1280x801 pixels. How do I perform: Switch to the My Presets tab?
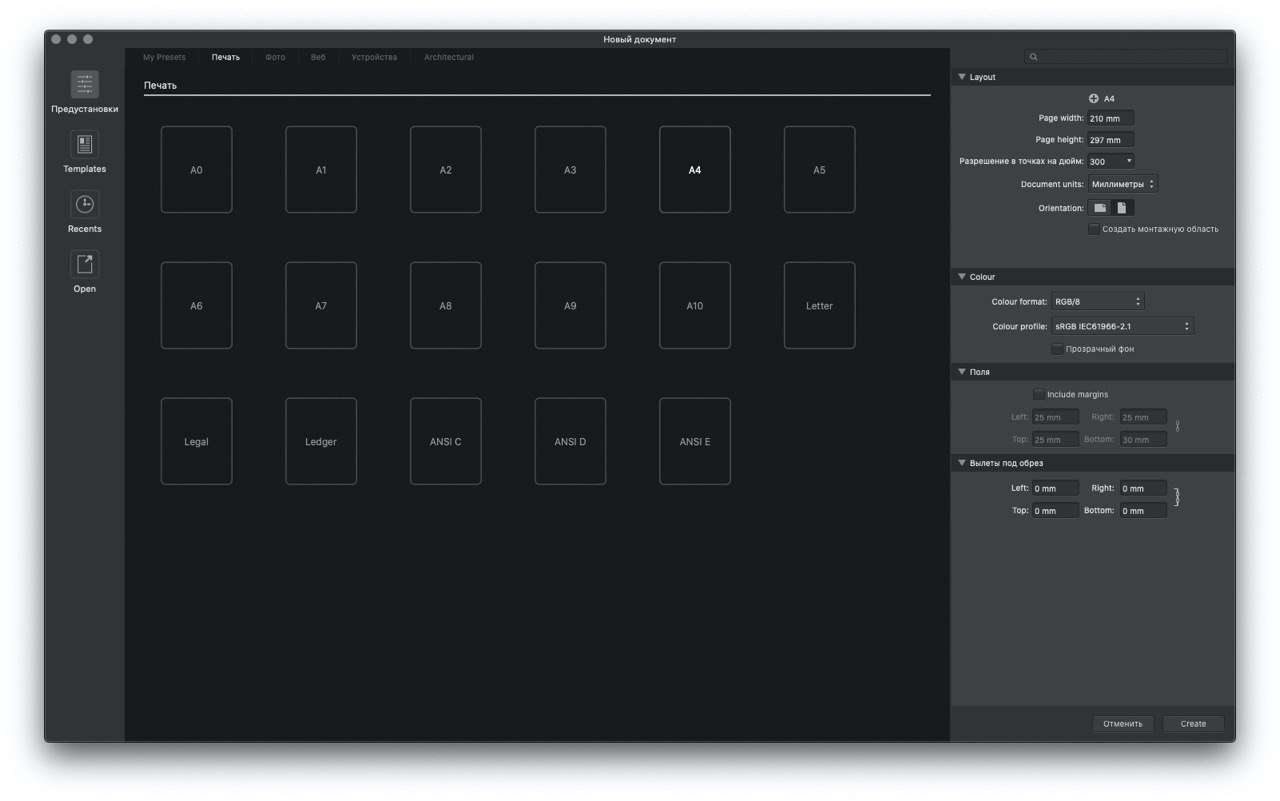[164, 57]
